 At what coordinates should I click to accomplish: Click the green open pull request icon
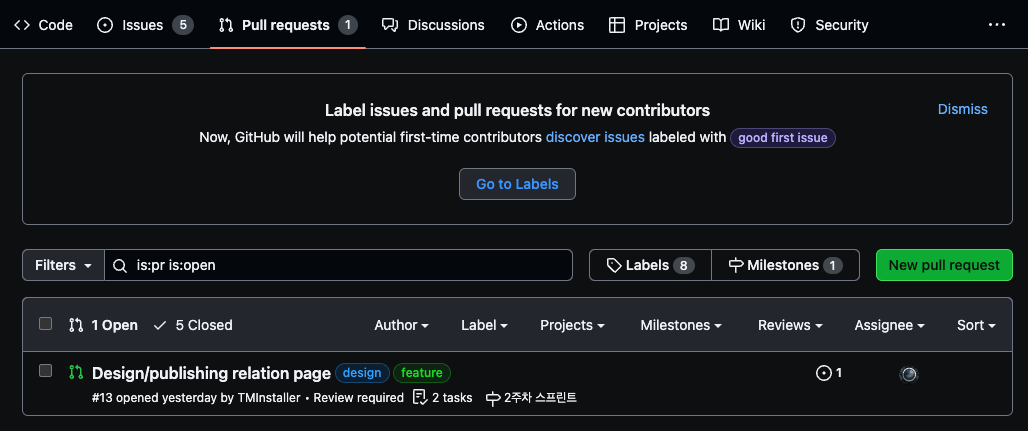coord(76,373)
